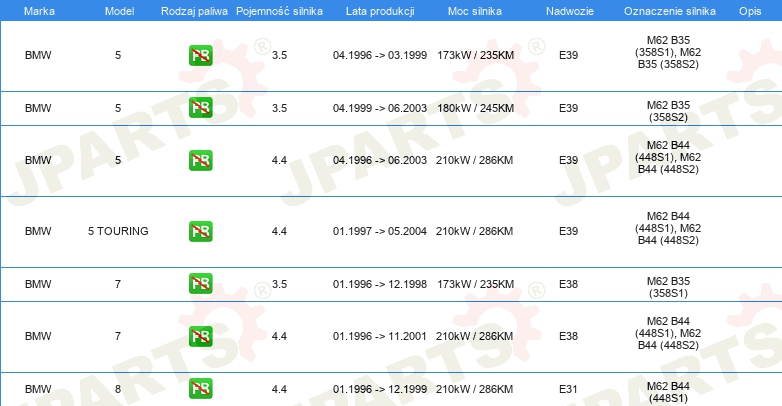782x406 pixels.
Task: Click the 5 TOURING model cell
Action: tap(118, 231)
